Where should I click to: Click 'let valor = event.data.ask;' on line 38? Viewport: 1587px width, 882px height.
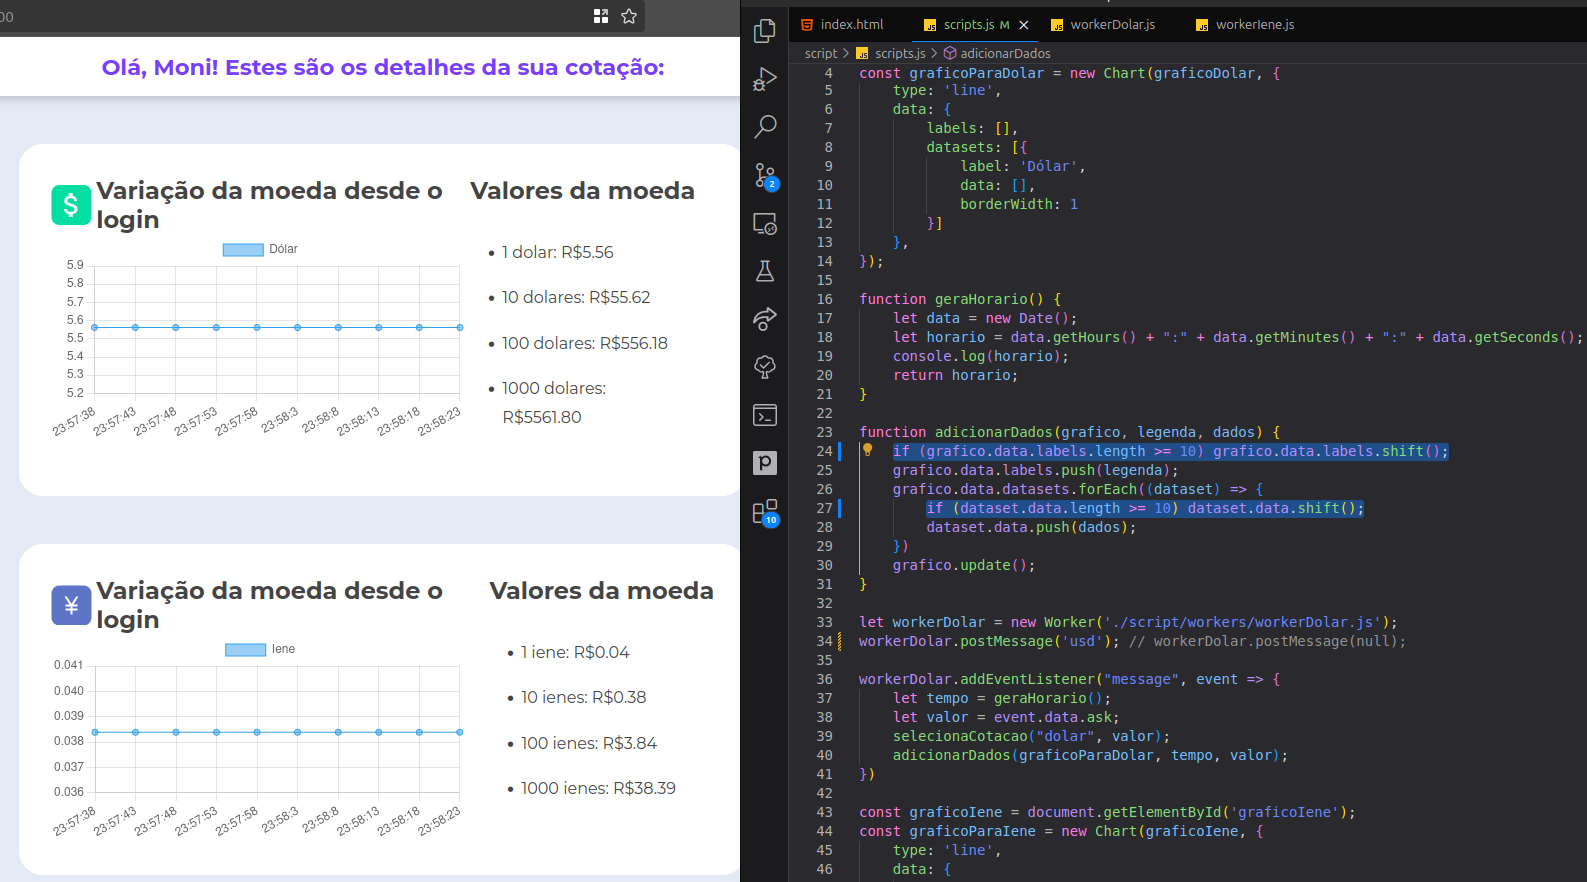point(1006,717)
